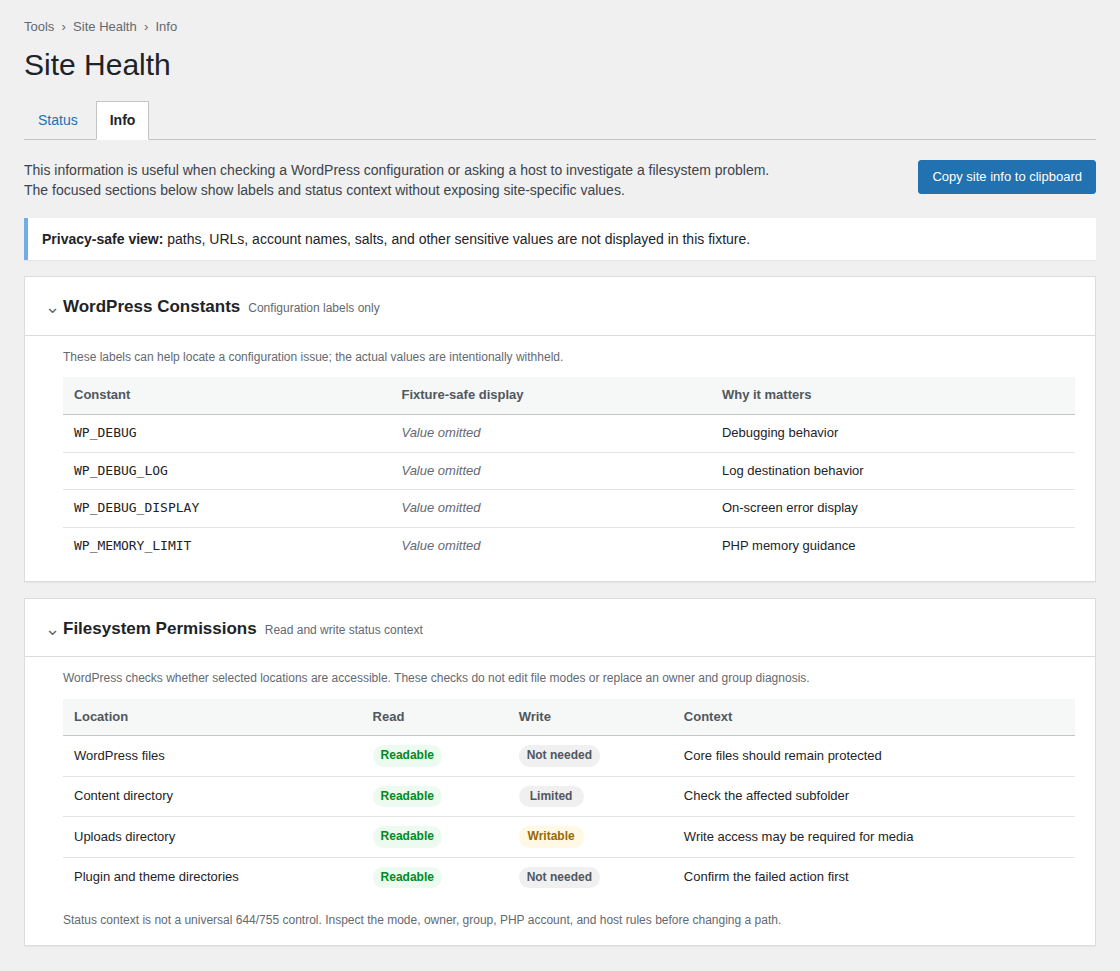Click the Debugging behavior cell

coord(780,433)
